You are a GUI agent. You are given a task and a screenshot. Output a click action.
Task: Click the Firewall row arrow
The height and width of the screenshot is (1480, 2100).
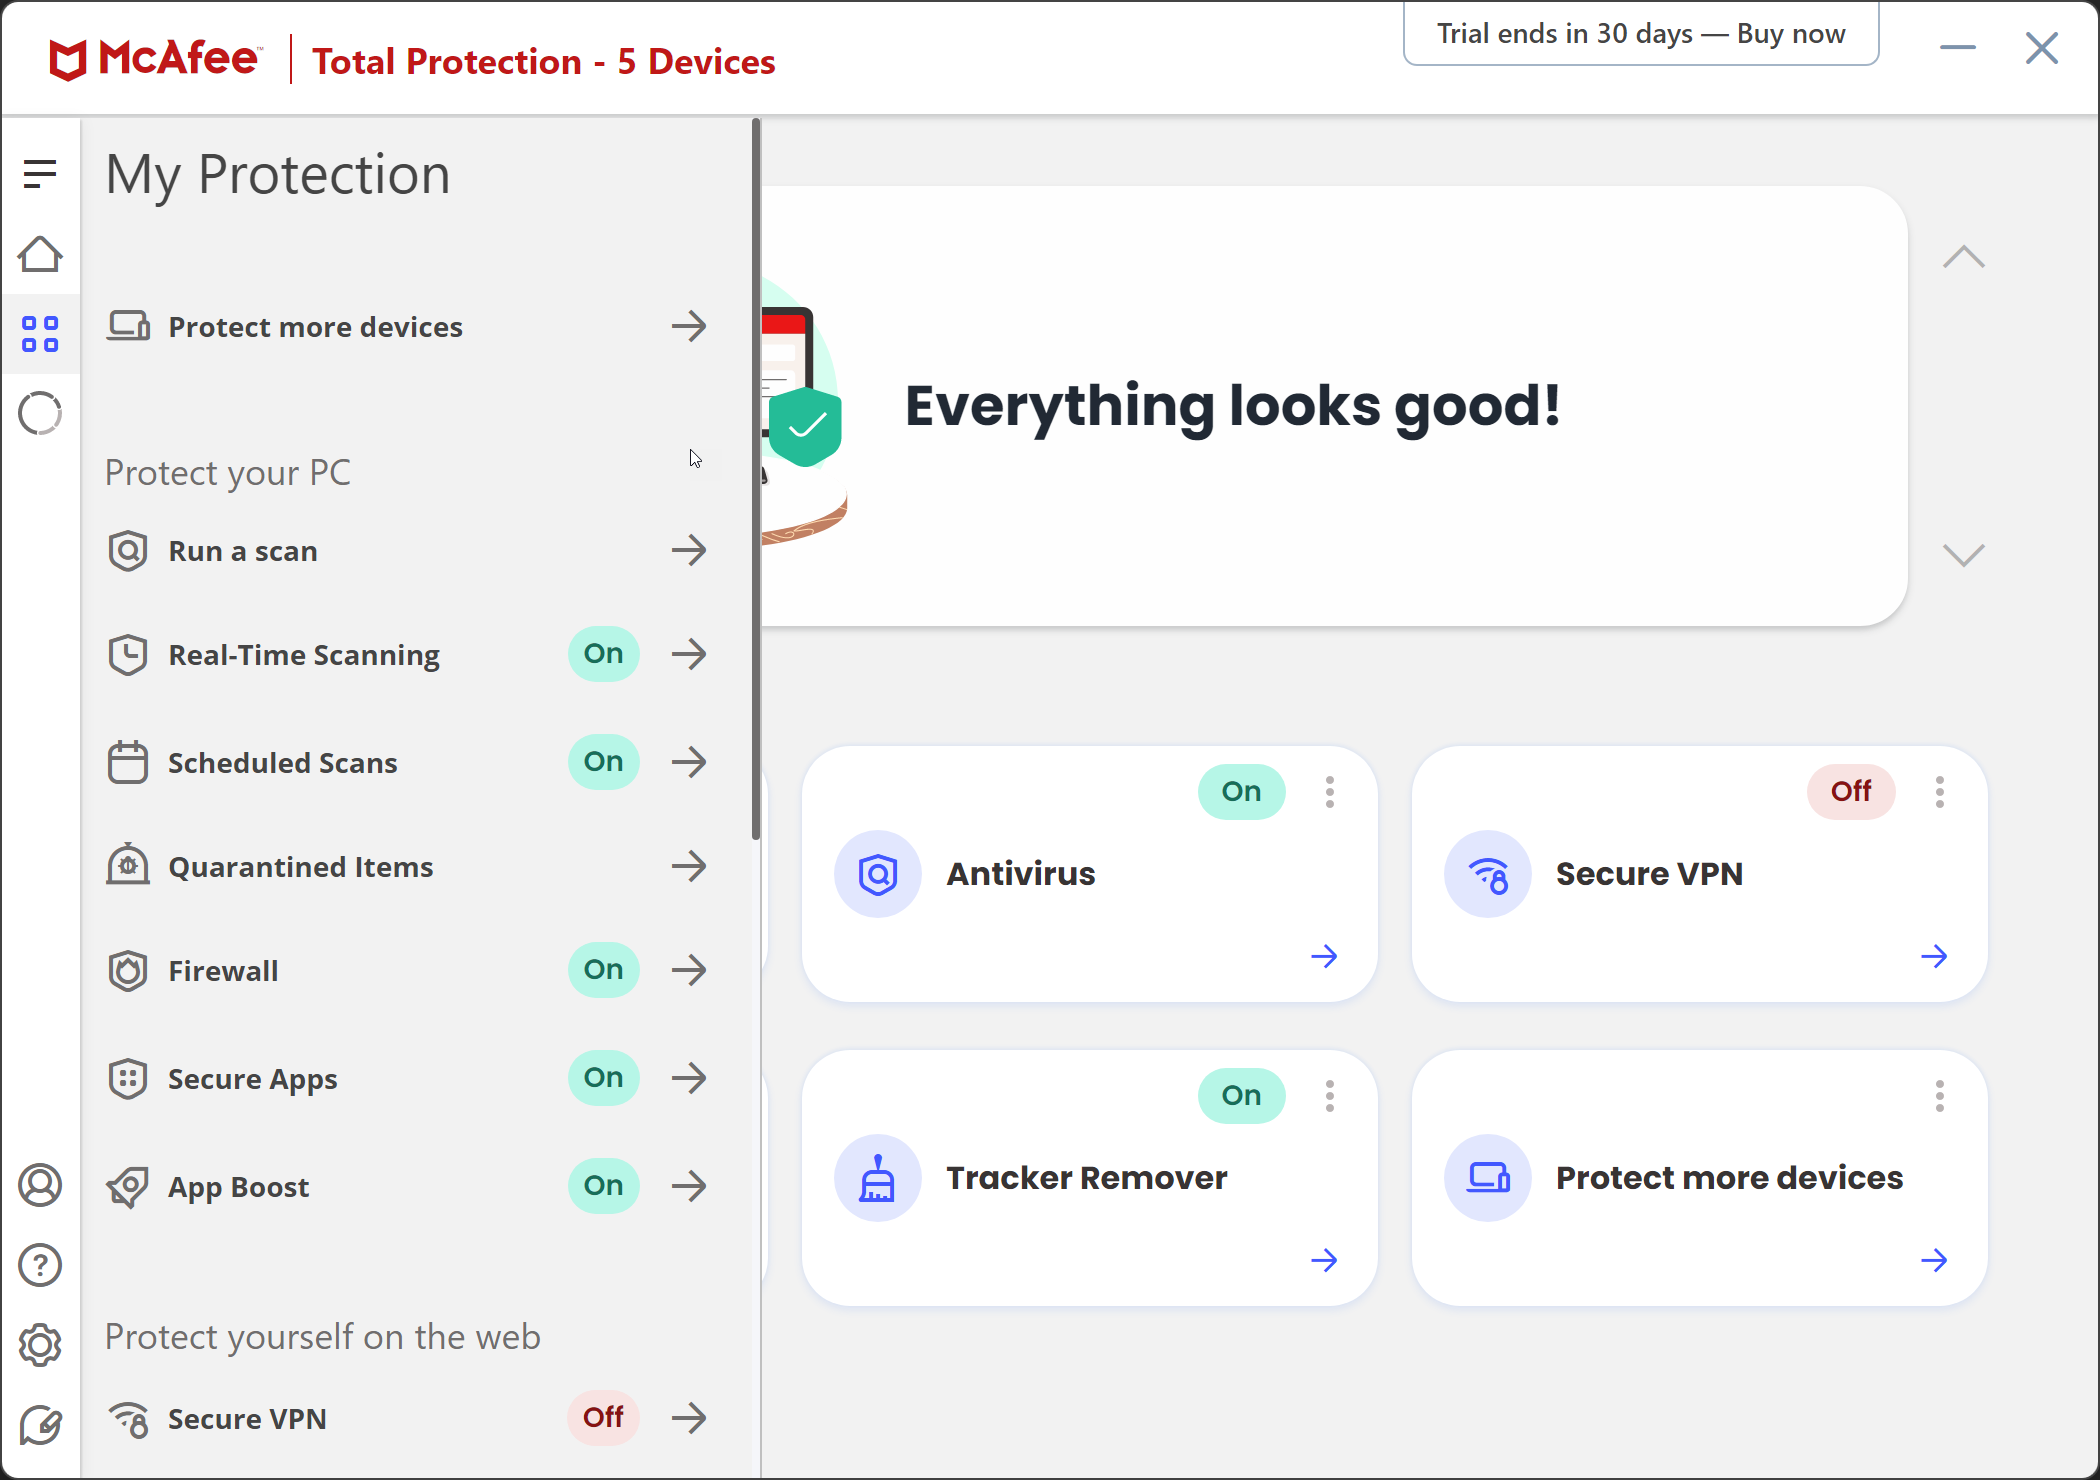click(x=689, y=970)
